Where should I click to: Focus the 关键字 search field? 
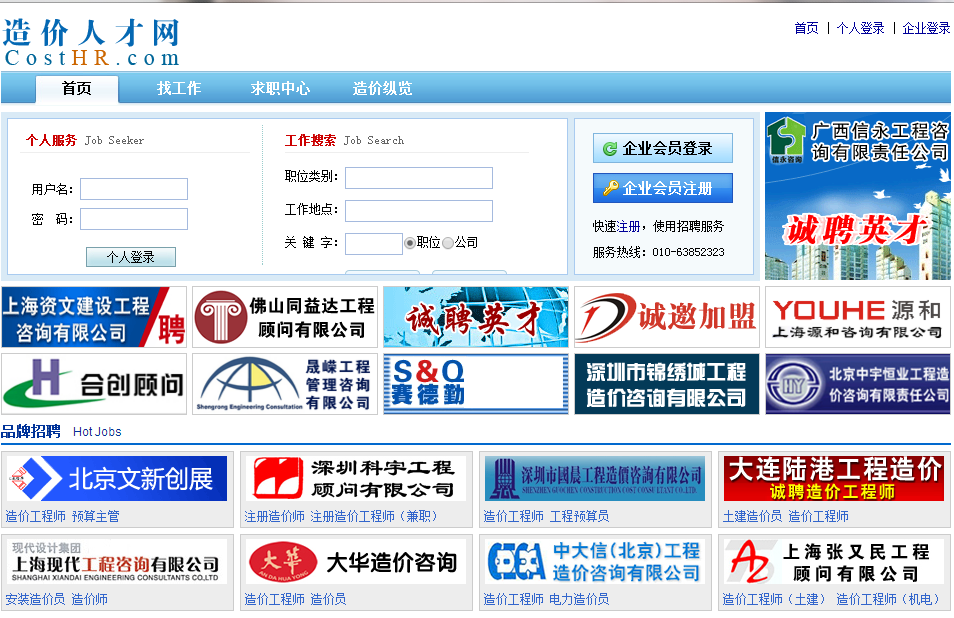click(374, 243)
